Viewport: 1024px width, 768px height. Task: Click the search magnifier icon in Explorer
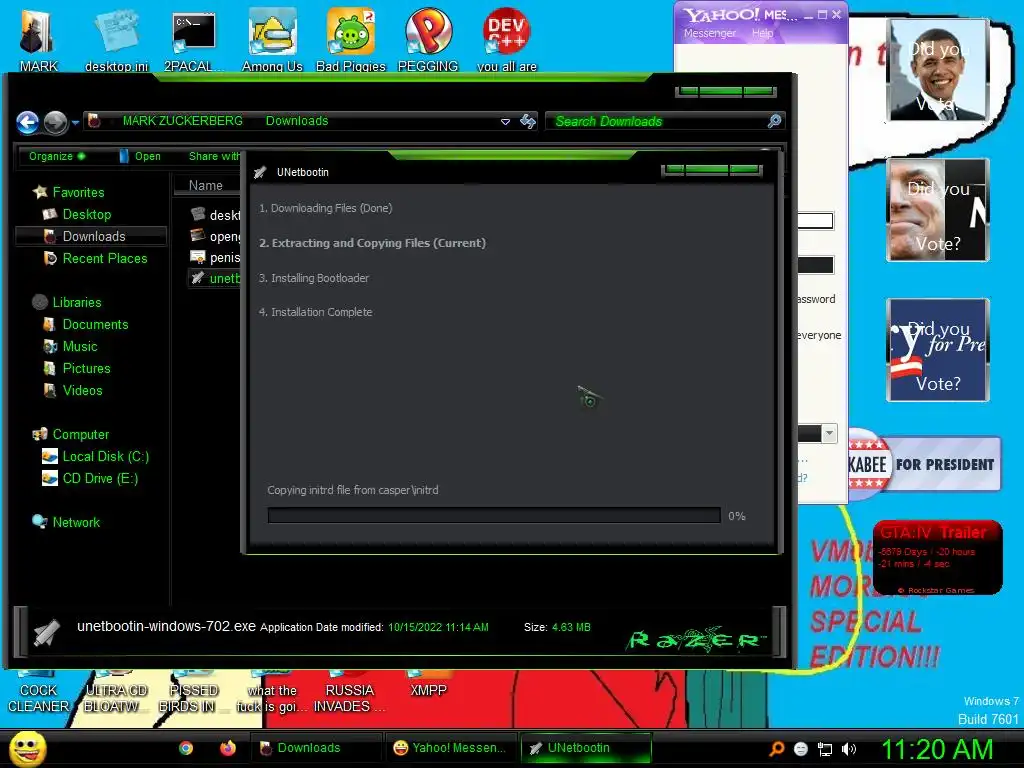775,121
